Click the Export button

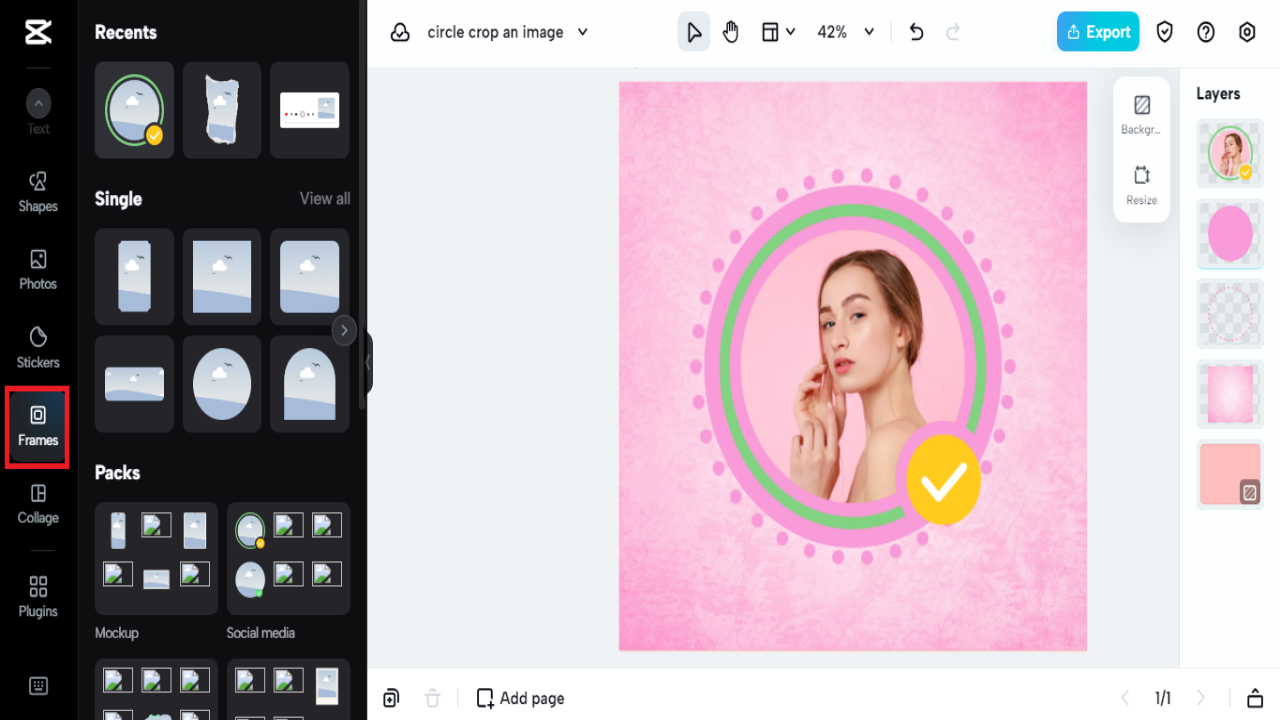pos(1098,32)
